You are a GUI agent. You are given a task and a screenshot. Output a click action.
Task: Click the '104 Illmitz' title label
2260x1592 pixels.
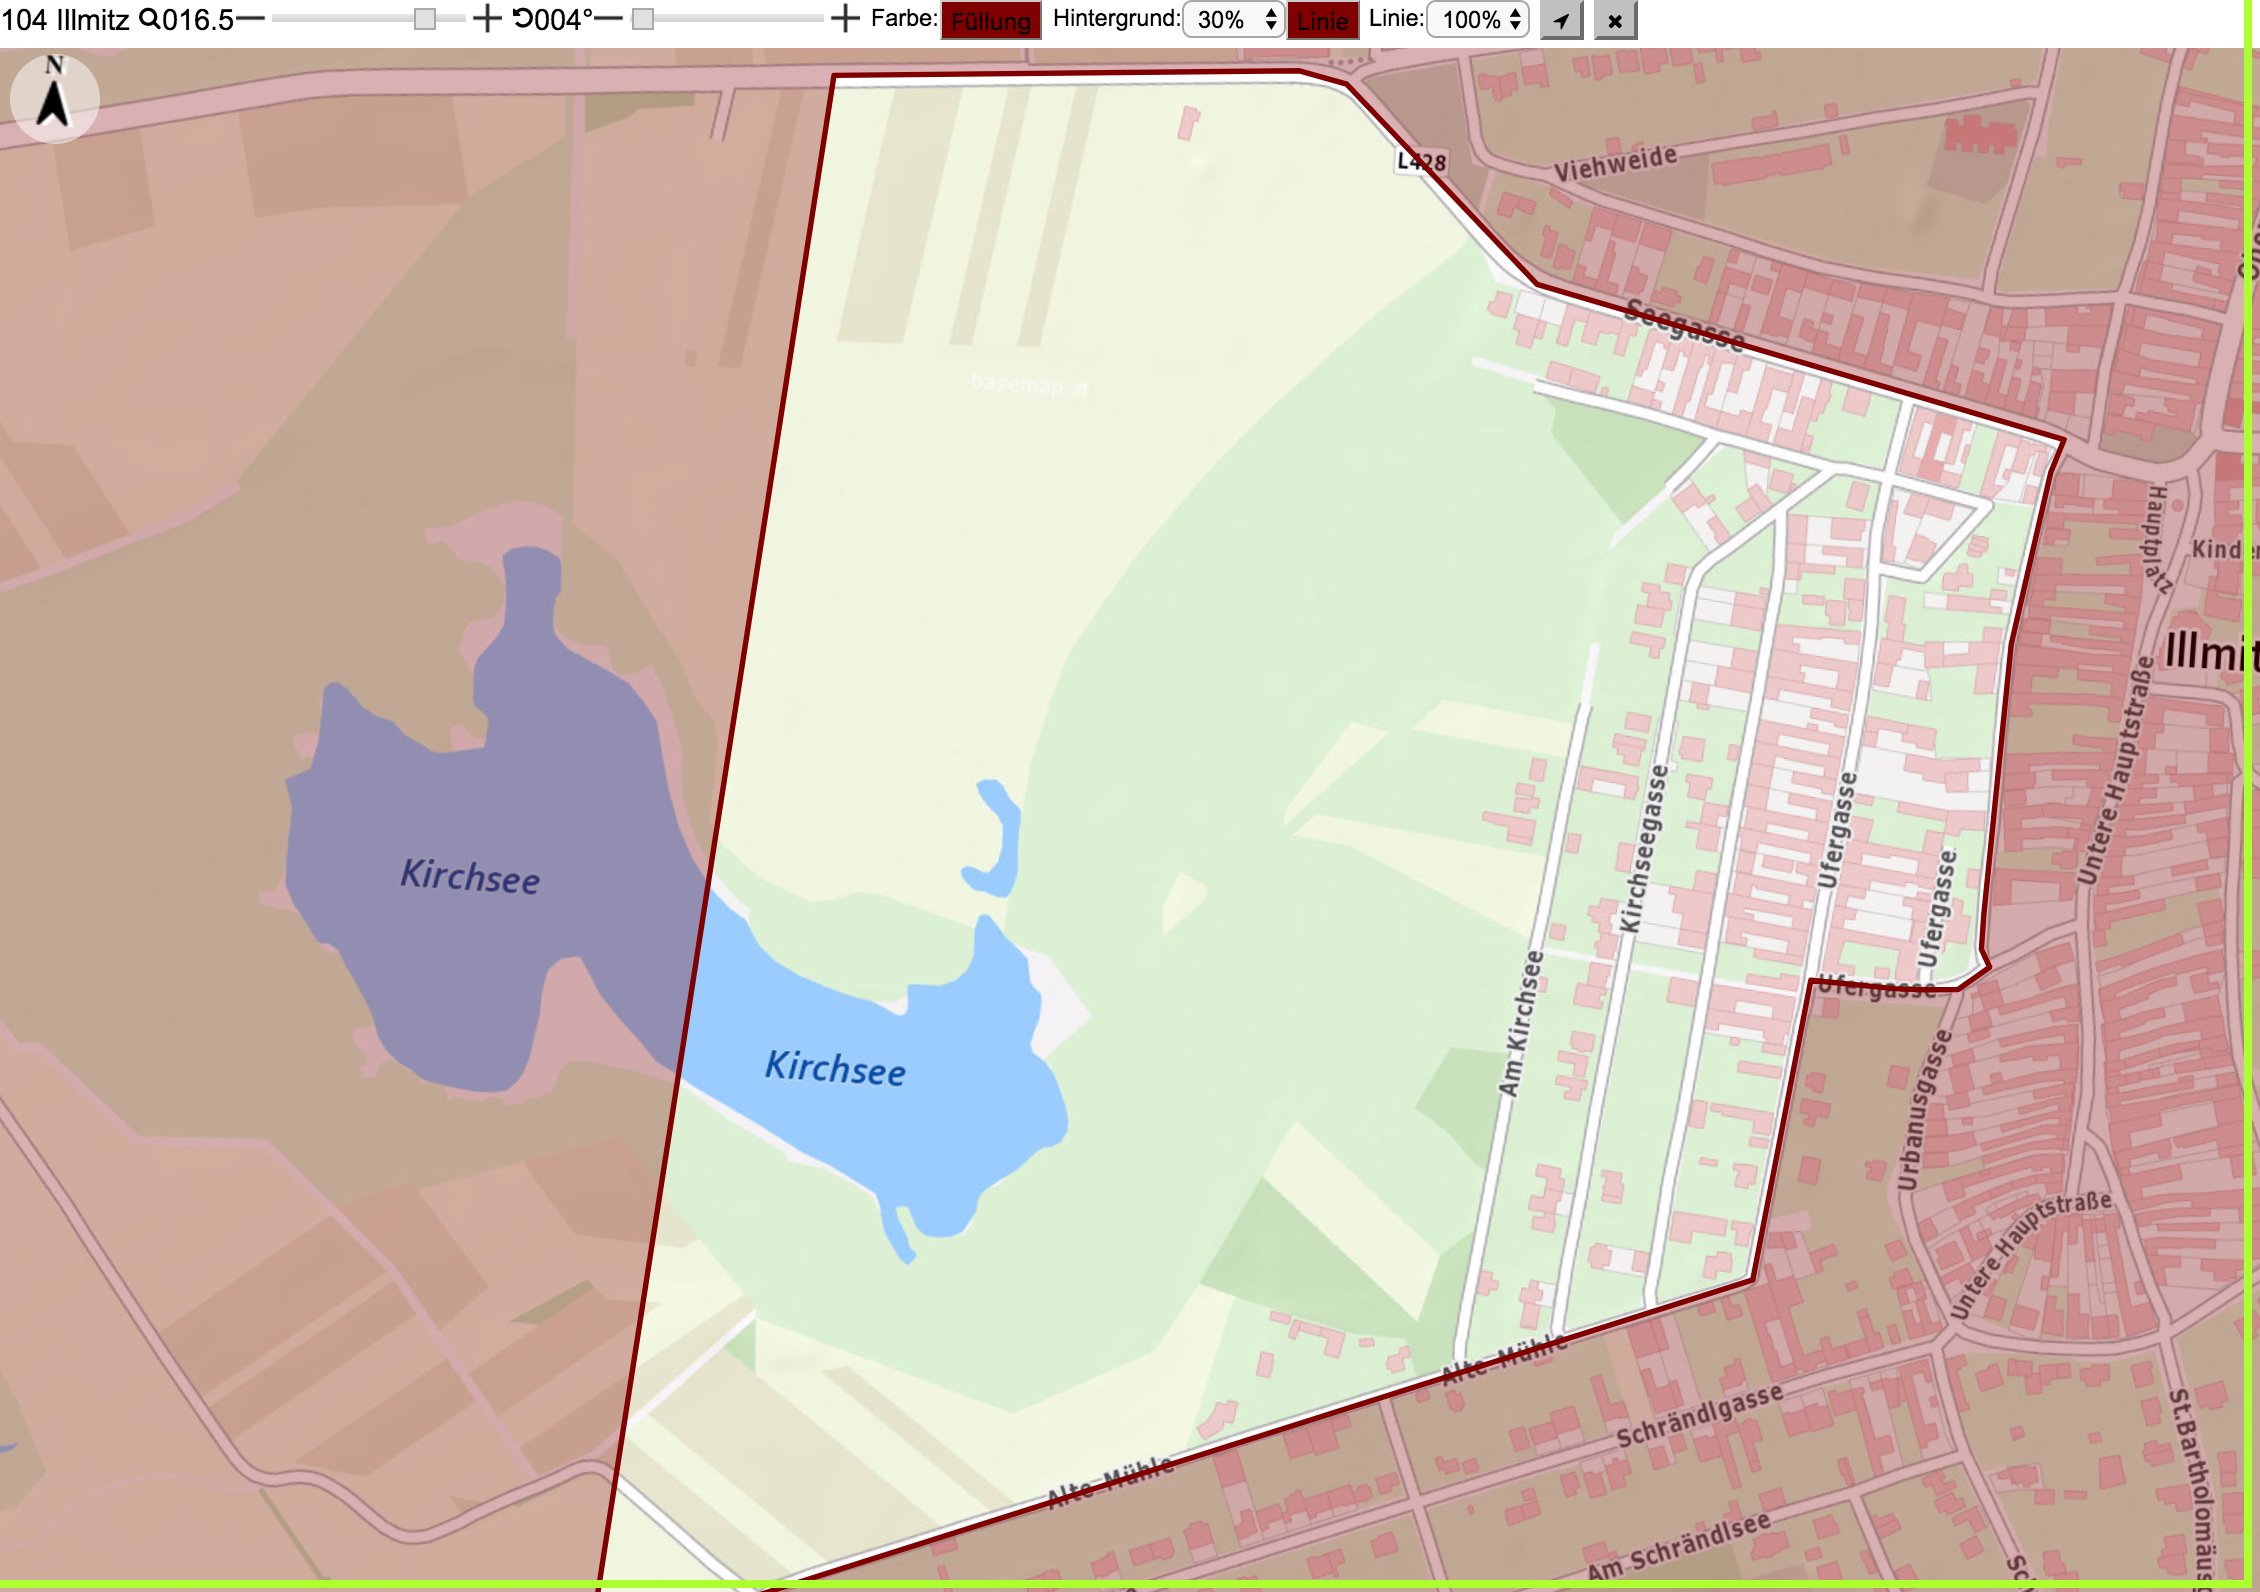click(66, 19)
